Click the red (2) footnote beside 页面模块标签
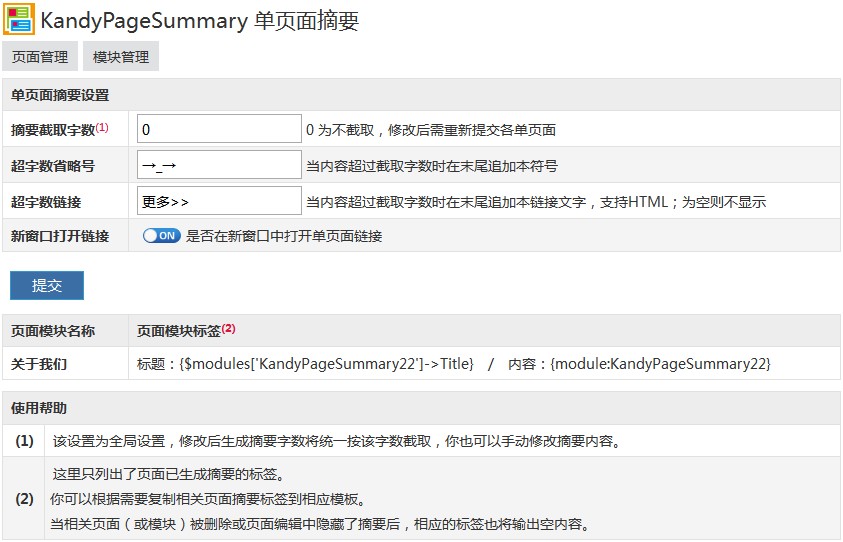Image resolution: width=843 pixels, height=542 pixels. click(228, 328)
